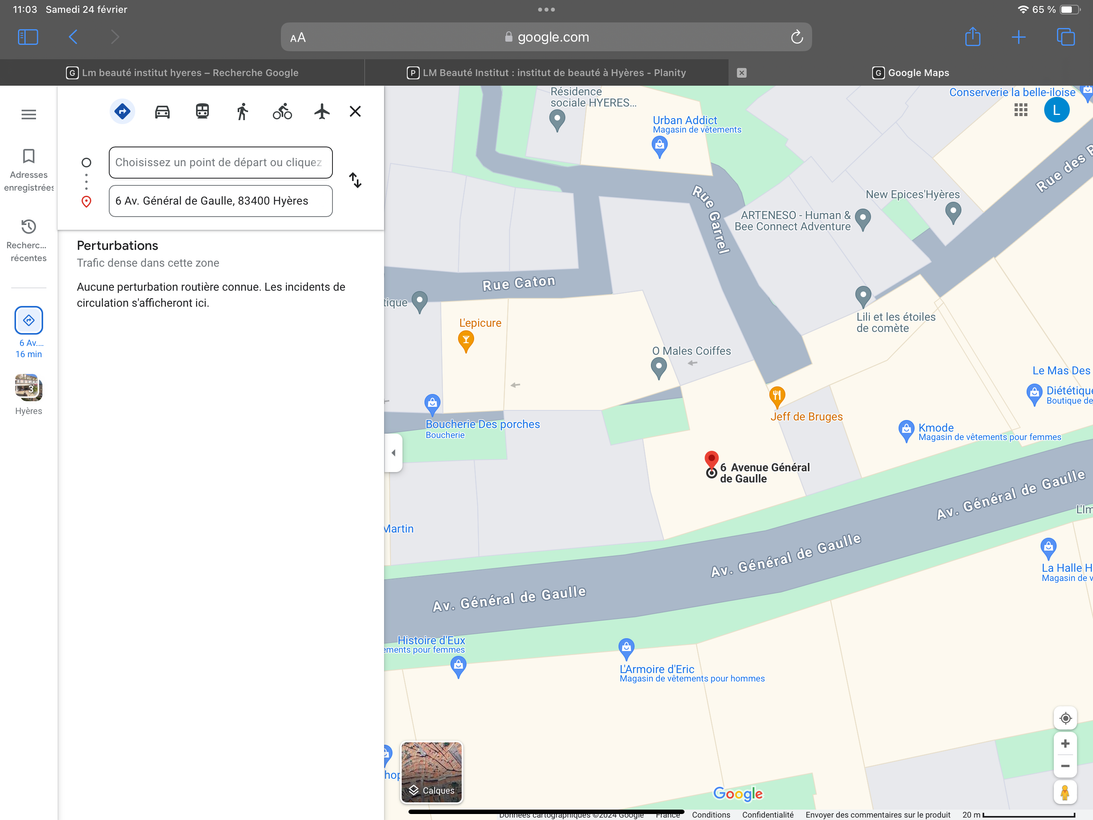Click the Lili et les étoiles de comète pin

[863, 296]
